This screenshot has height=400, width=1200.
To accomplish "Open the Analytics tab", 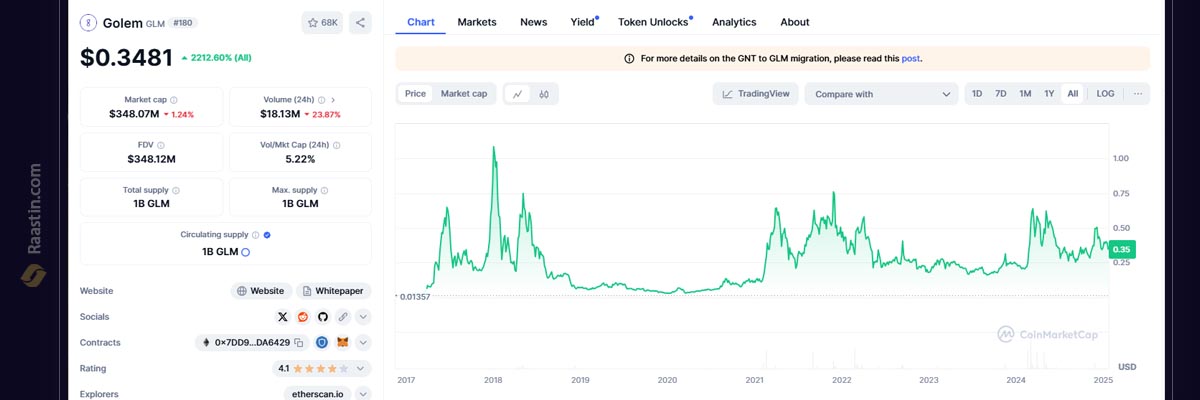I will [734, 22].
